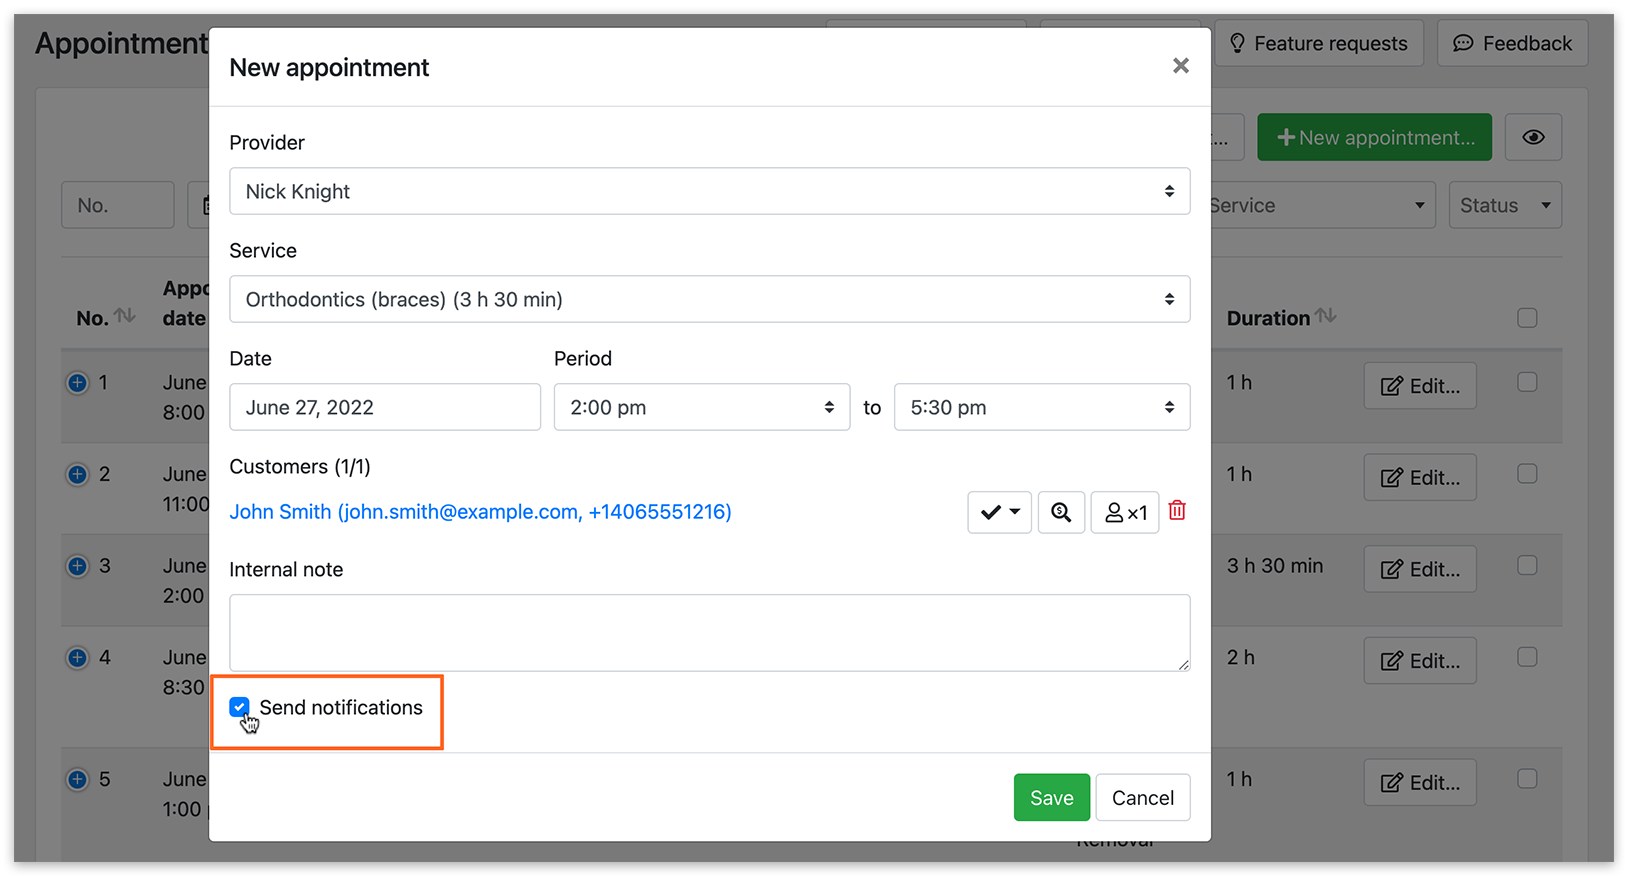Open the Provider dropdown showing Nick Knight
Image resolution: width=1628 pixels, height=876 pixels.
coord(709,191)
